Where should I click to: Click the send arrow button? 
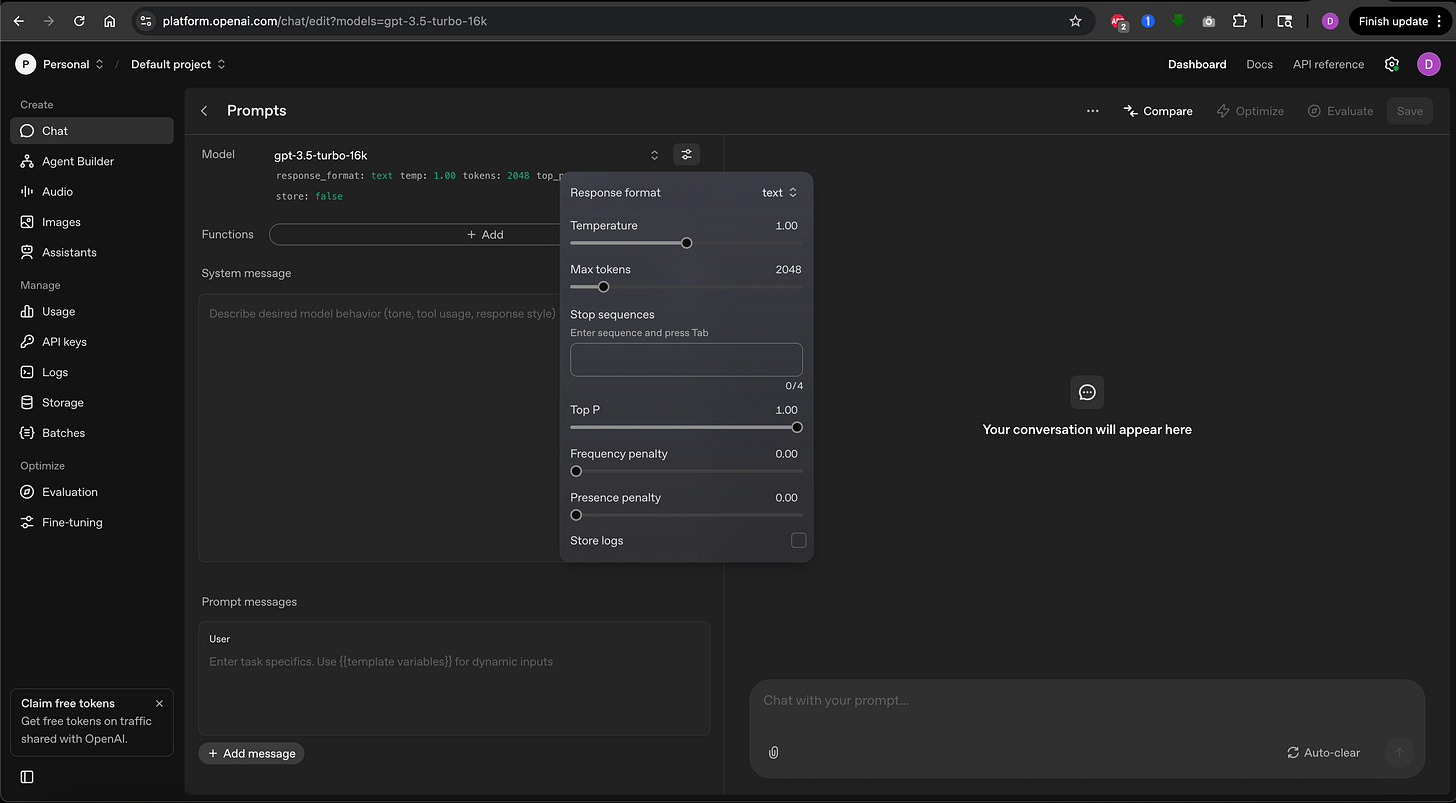pyautogui.click(x=1400, y=753)
